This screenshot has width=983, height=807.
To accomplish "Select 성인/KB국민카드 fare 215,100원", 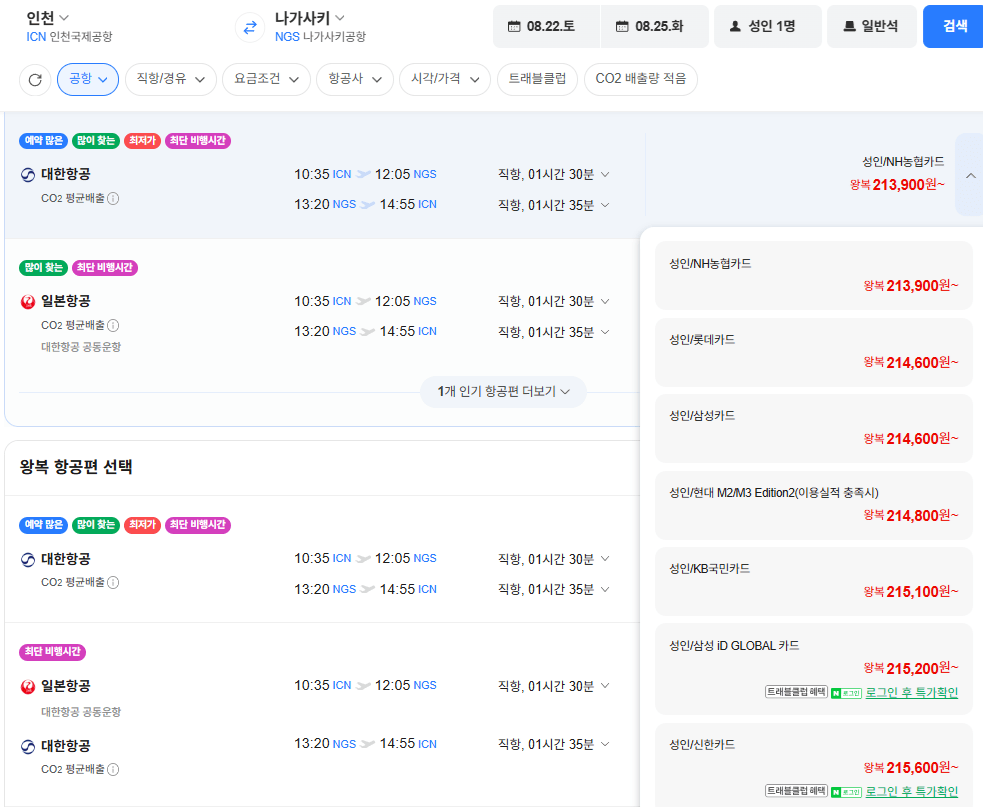I will pos(814,581).
